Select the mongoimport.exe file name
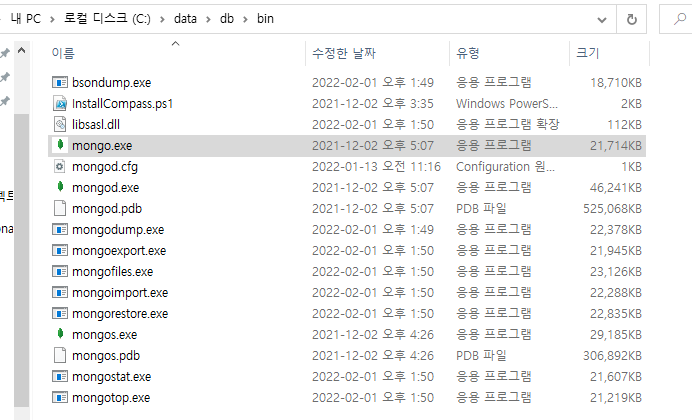 coord(120,292)
